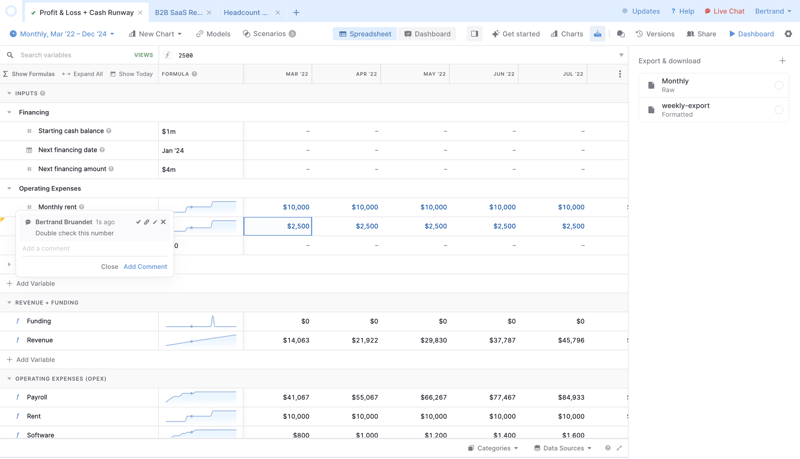Copy the comment link icon
800x459 pixels.
point(146,222)
